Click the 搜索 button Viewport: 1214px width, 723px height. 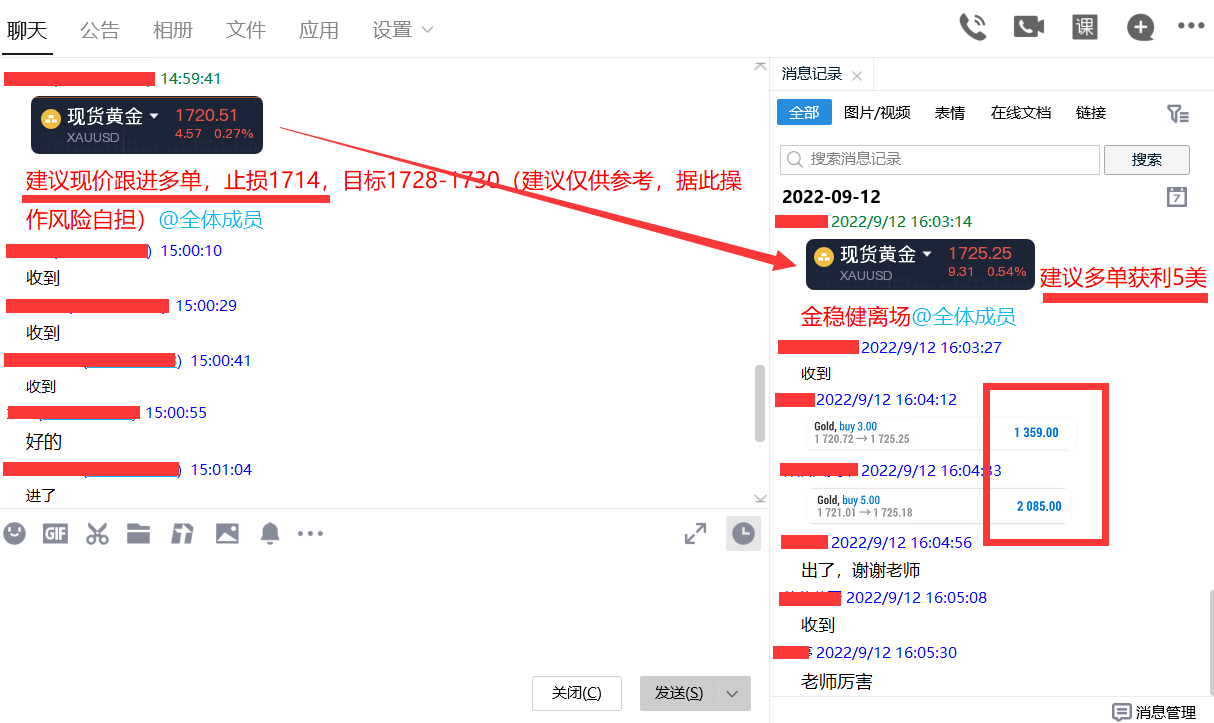point(1146,160)
